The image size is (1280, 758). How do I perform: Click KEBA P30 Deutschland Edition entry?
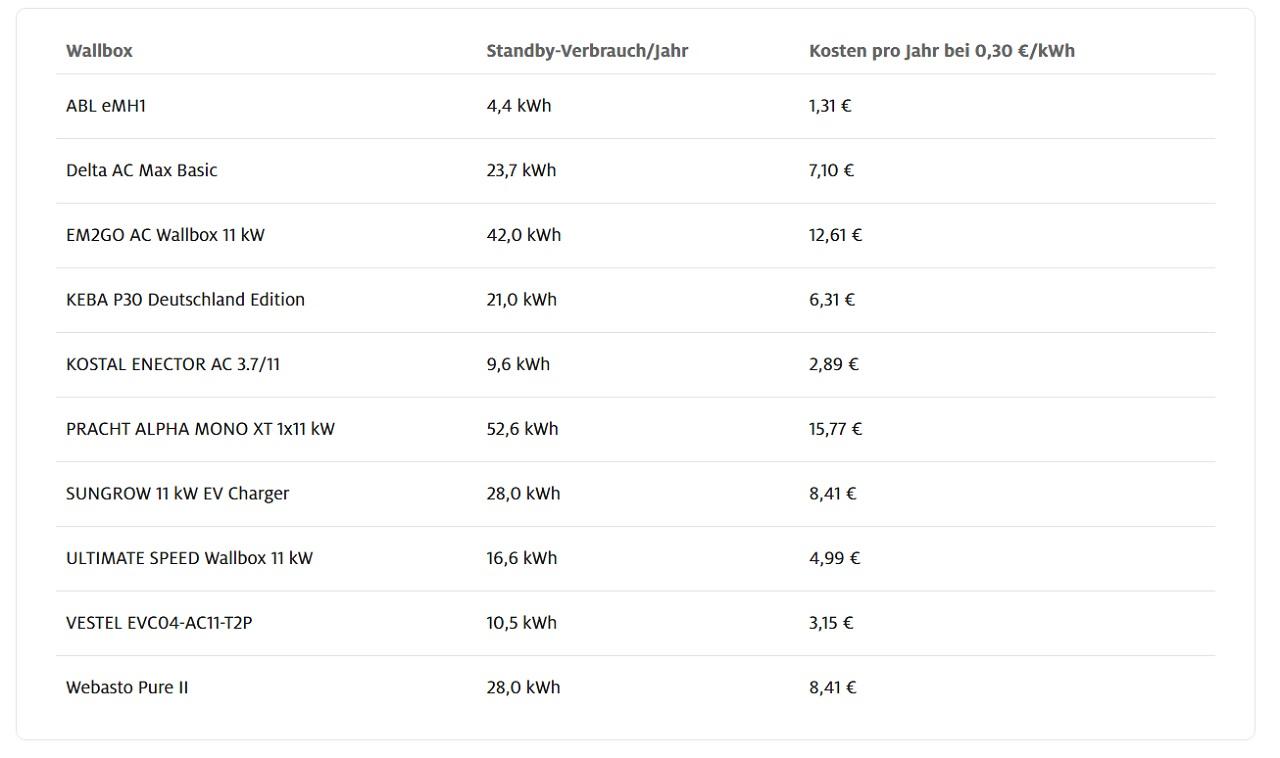pyautogui.click(x=185, y=300)
